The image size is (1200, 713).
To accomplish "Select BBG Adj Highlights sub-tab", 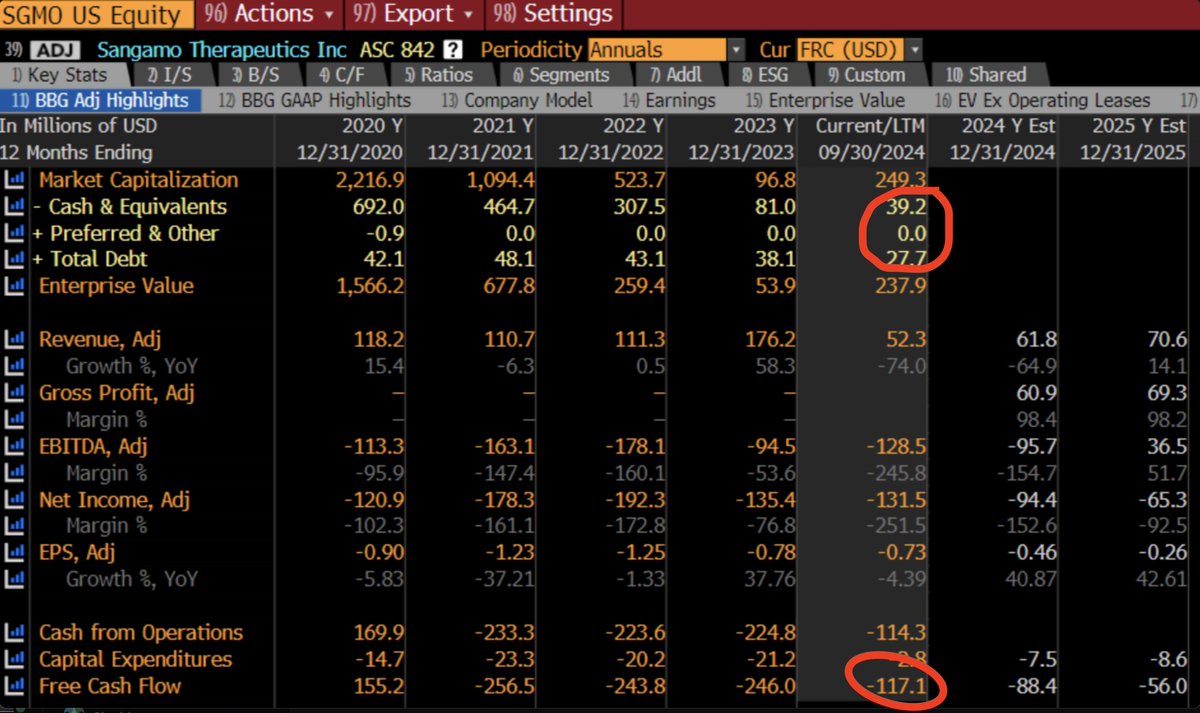I will [x=100, y=100].
